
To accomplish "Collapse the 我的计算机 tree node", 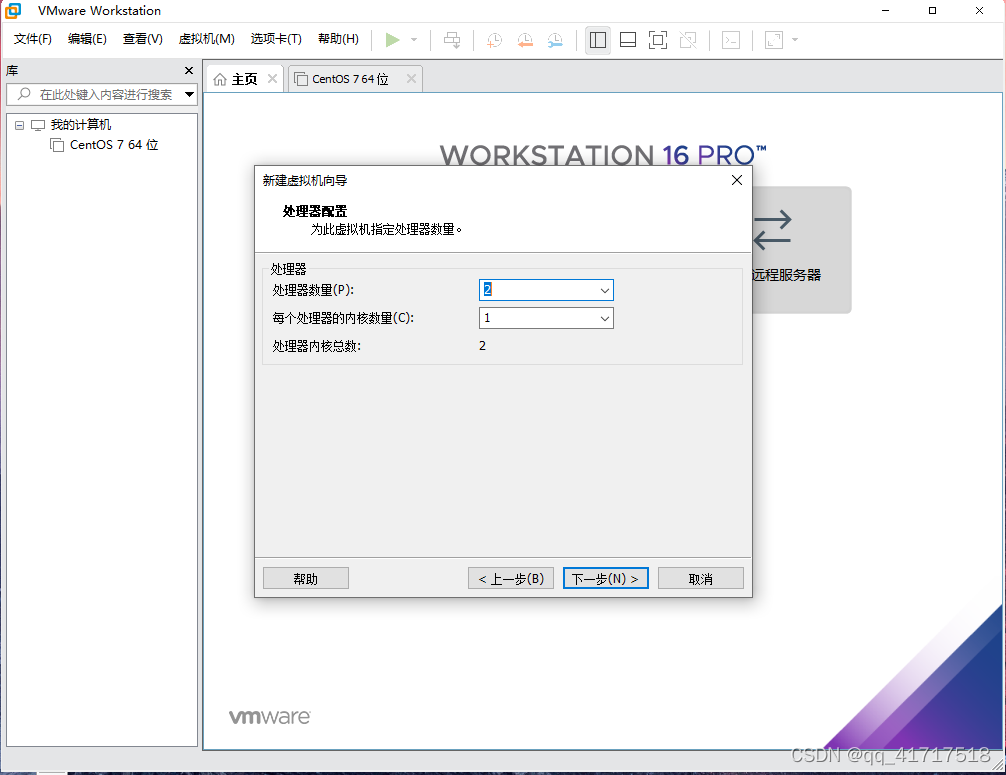I will pyautogui.click(x=19, y=125).
